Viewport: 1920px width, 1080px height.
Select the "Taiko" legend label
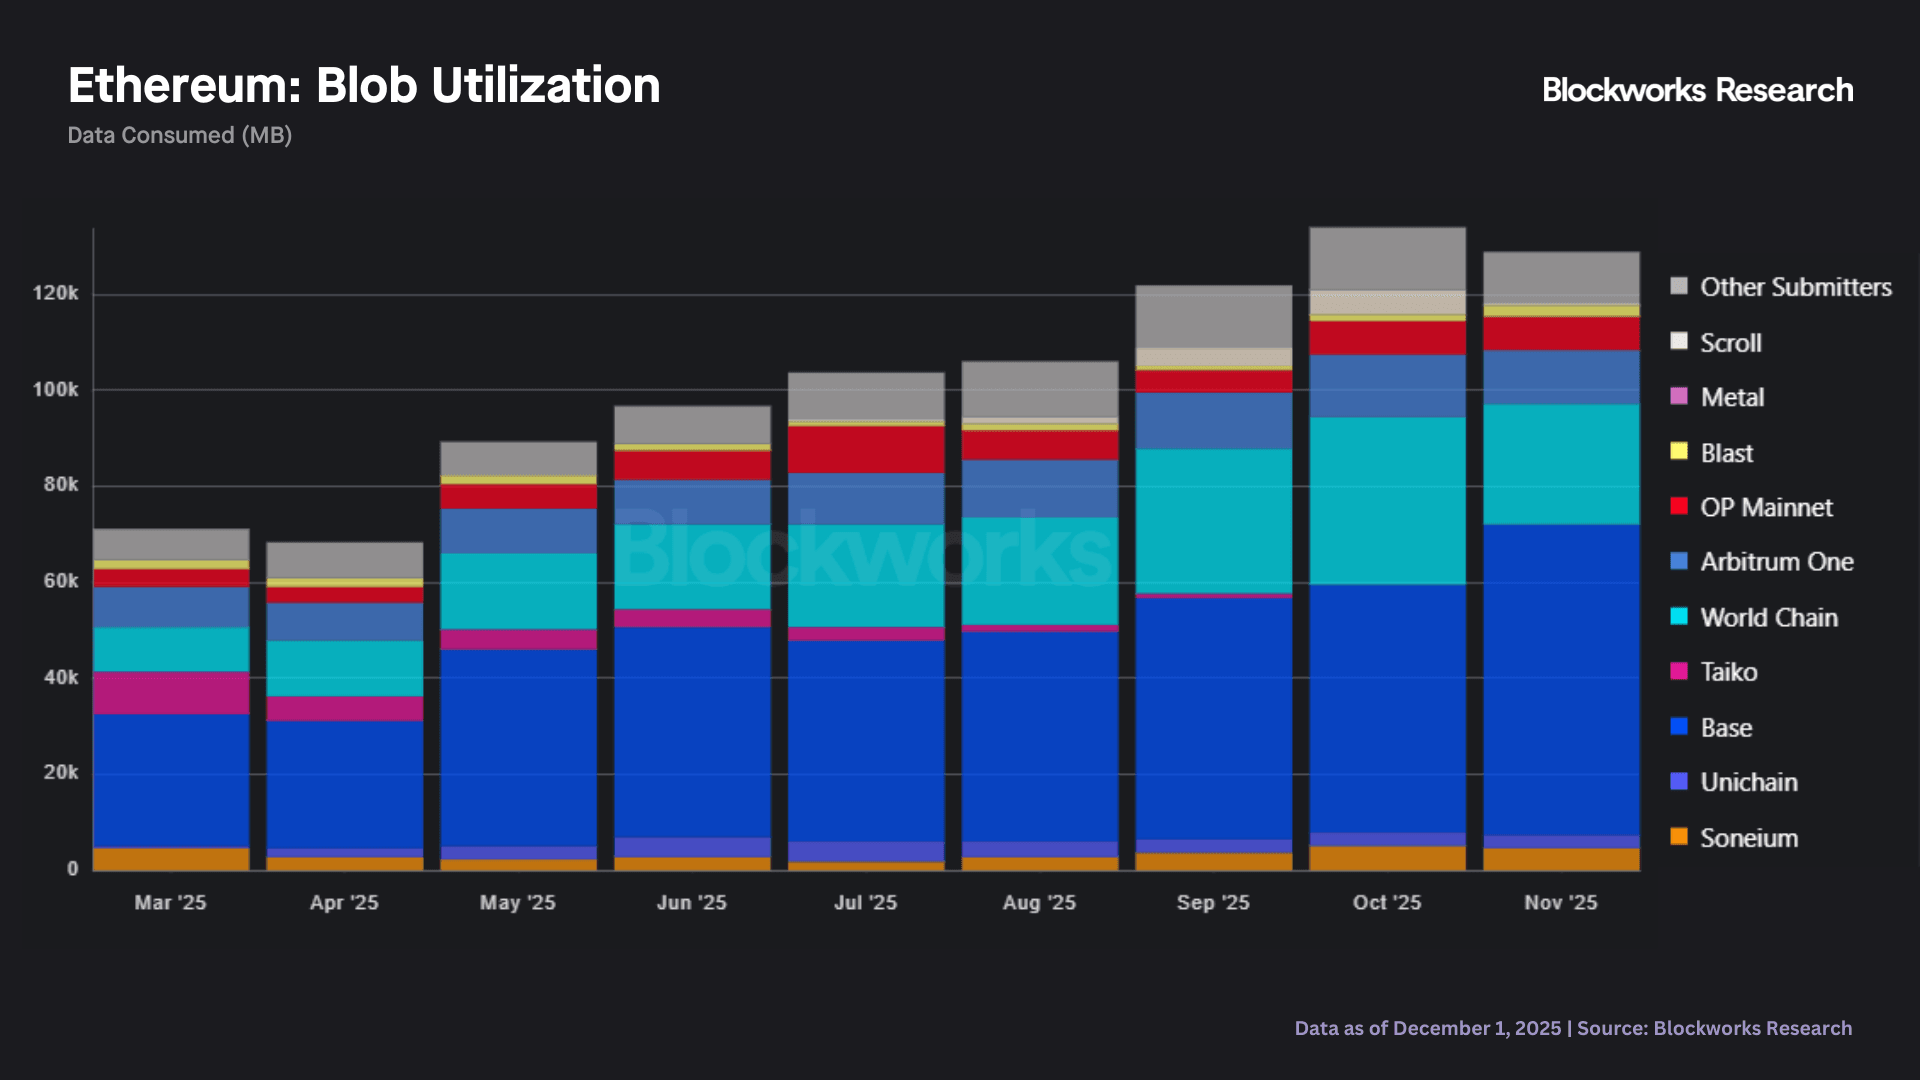(x=1729, y=672)
